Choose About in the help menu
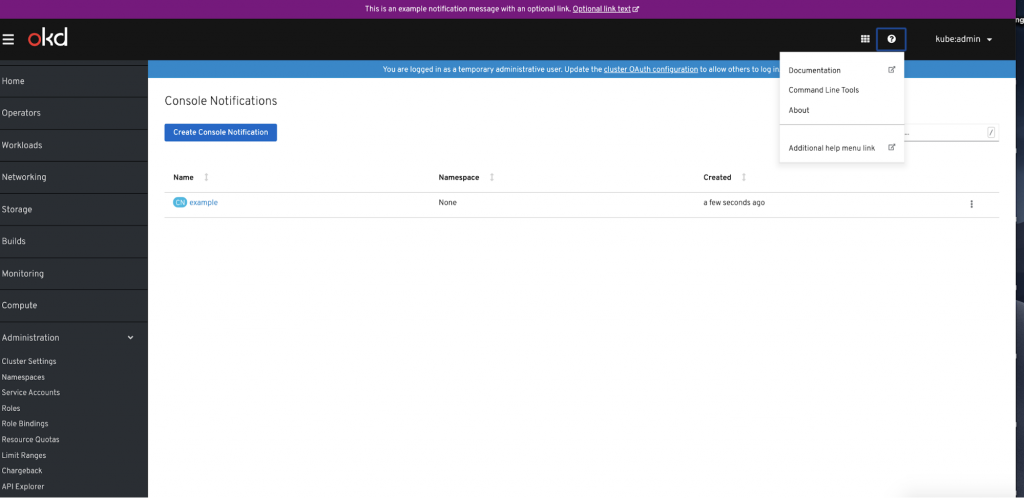The width and height of the screenshot is (1024, 498). (799, 110)
